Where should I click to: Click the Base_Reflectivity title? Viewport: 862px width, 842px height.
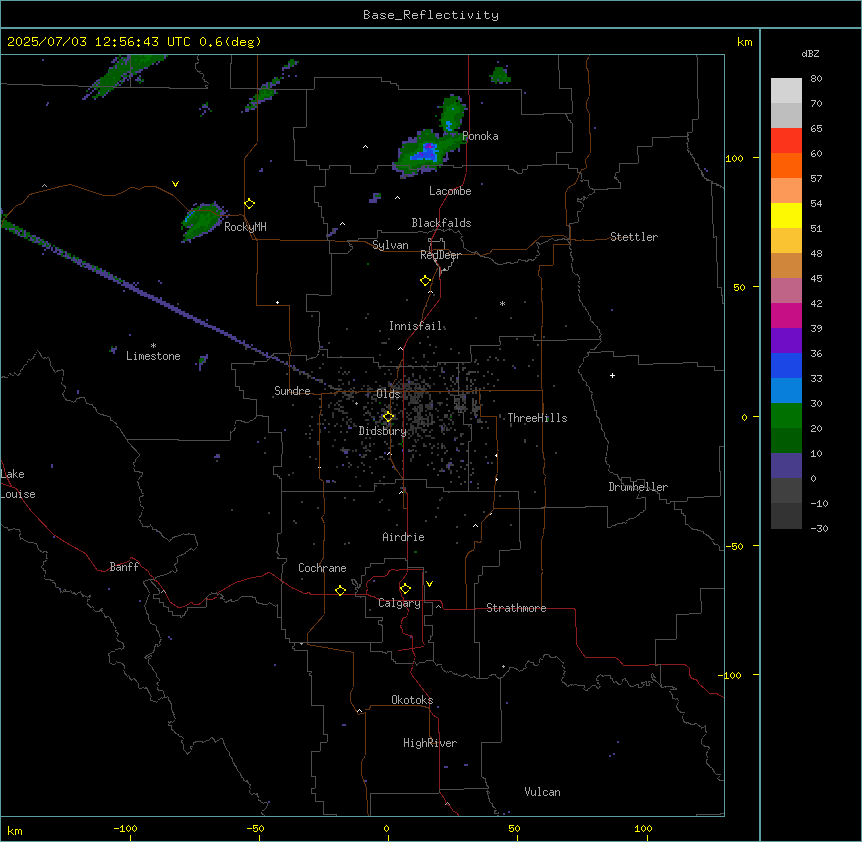(431, 15)
